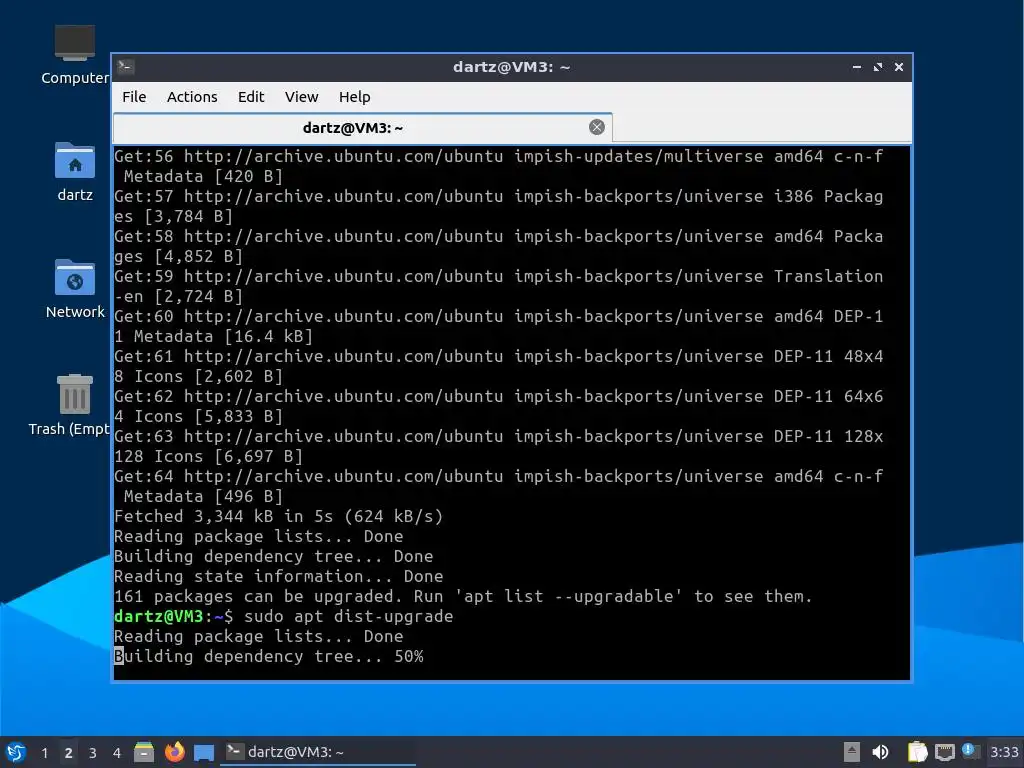Click the 'Fetched 3,344 kB in 5s' line
Image resolution: width=1024 pixels, height=768 pixels.
278,517
